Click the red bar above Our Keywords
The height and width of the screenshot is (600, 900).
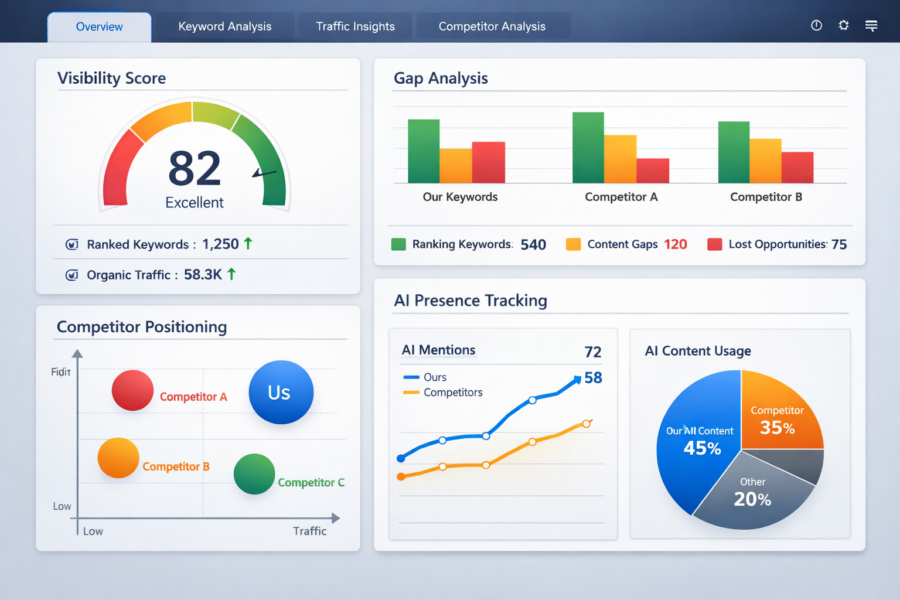pos(488,162)
